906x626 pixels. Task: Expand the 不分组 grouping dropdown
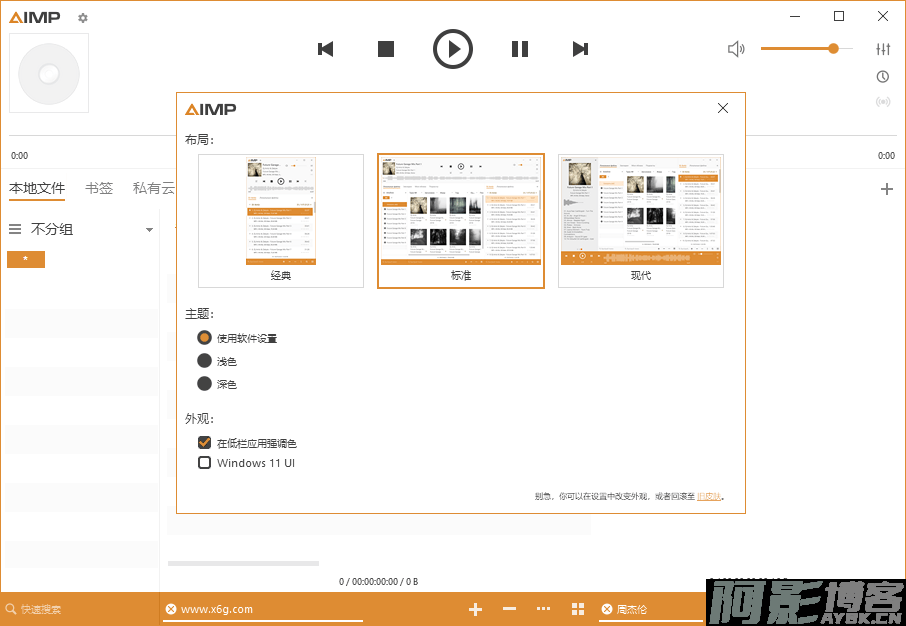[149, 230]
